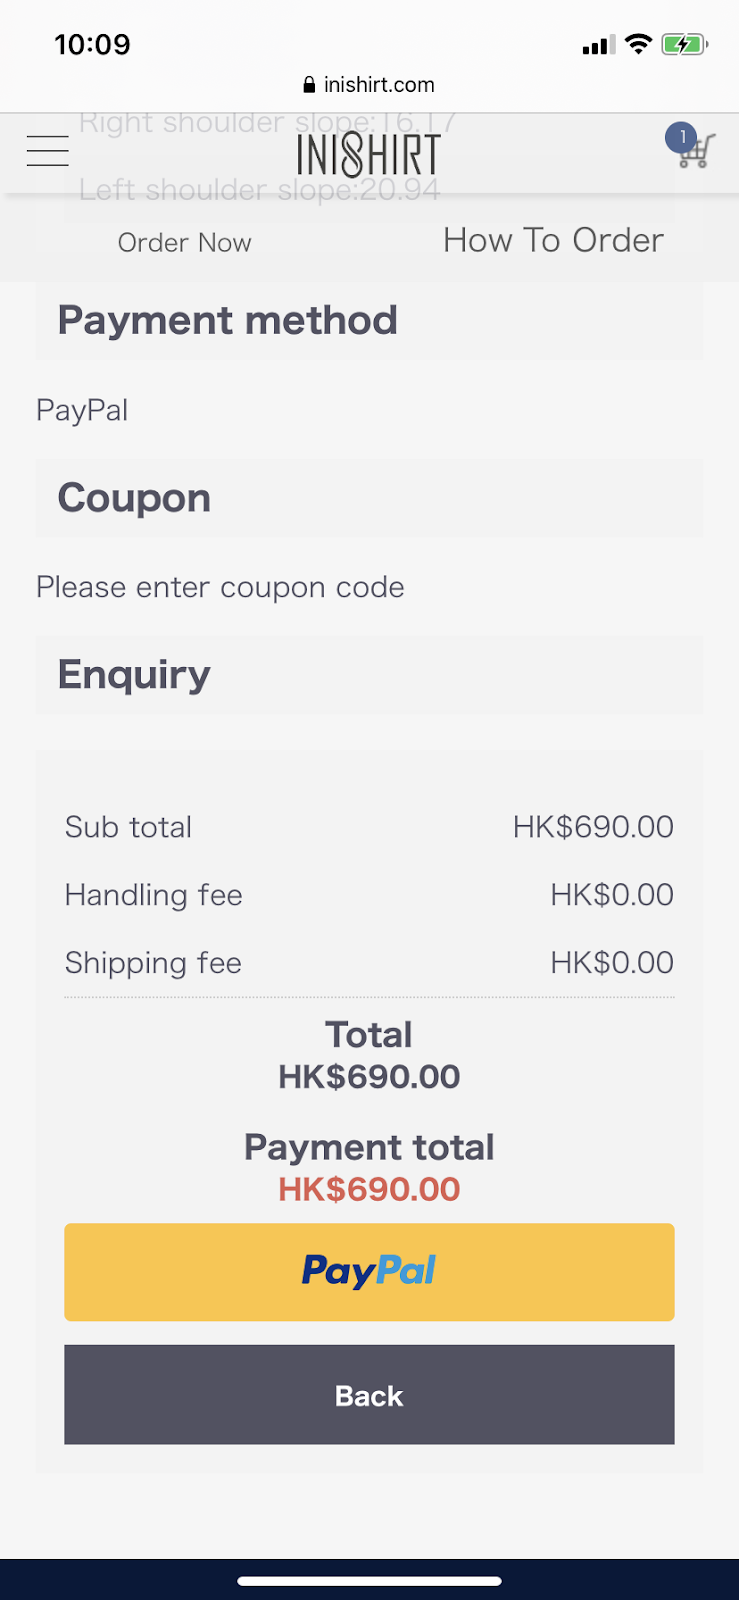Click the coupon code entry field
739x1600 pixels.
point(220,587)
